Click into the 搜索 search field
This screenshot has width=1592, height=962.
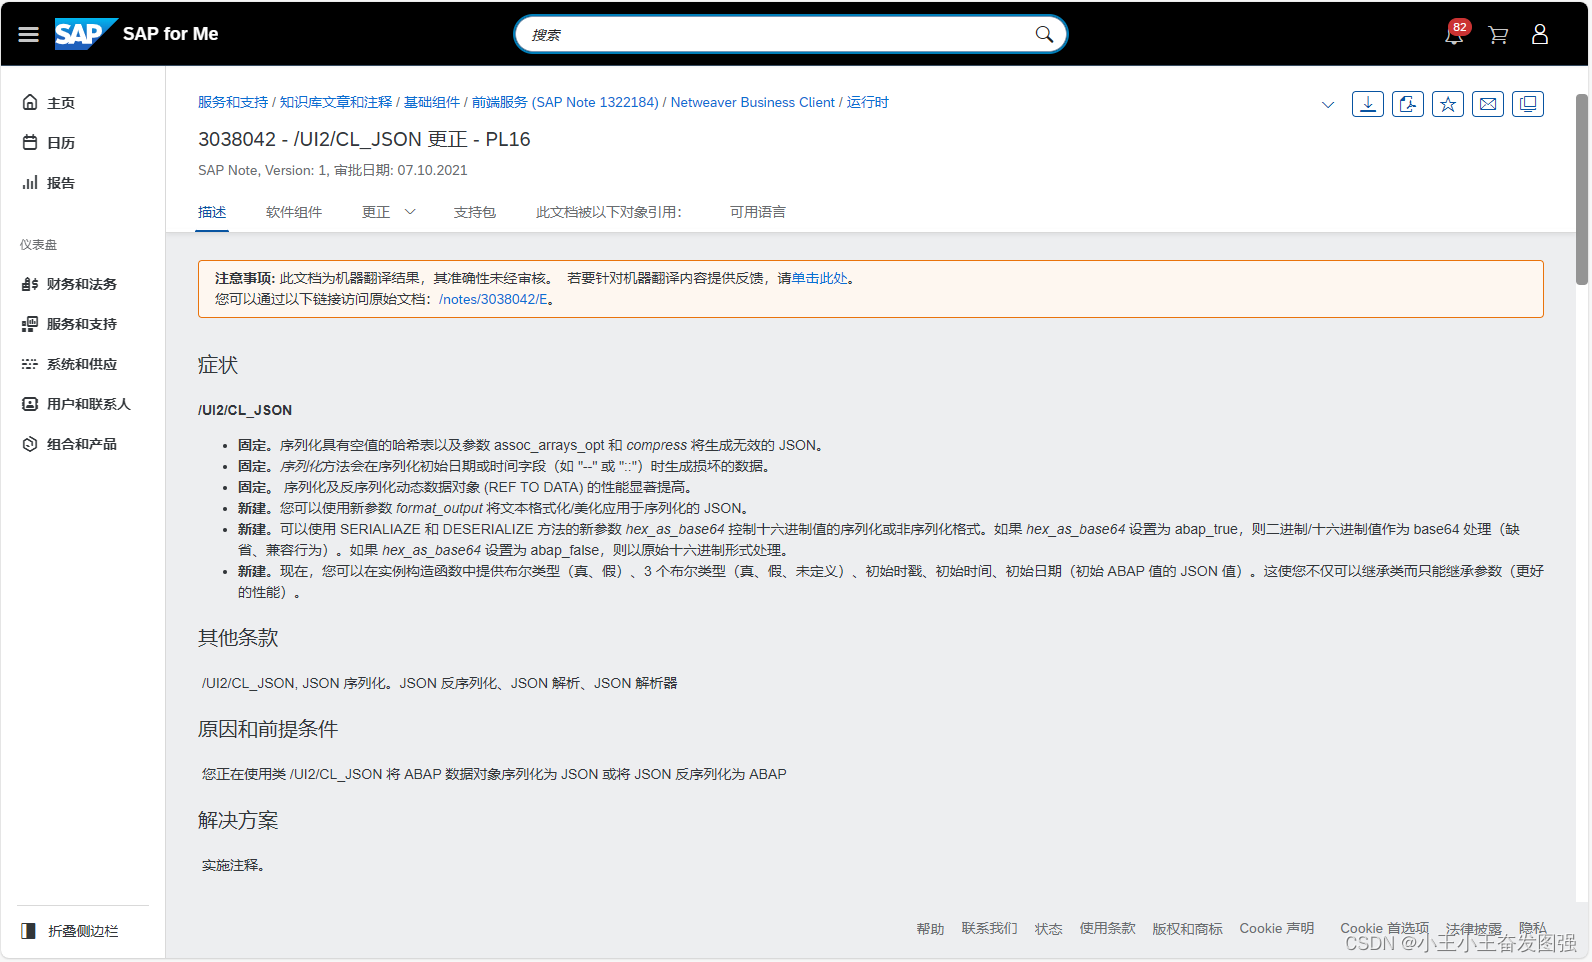coord(780,34)
